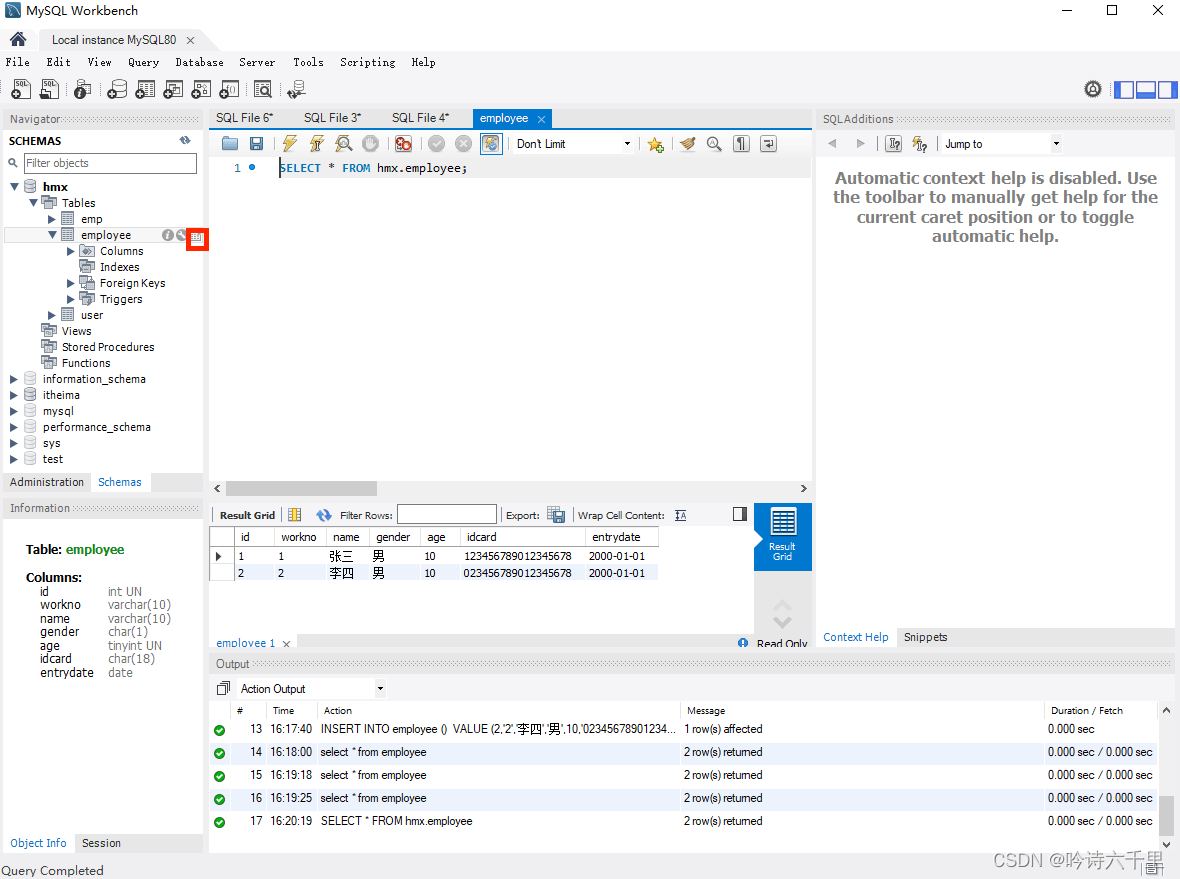Click the output panel vertical scrollbar thumb
This screenshot has width=1180, height=879.
tap(1166, 816)
